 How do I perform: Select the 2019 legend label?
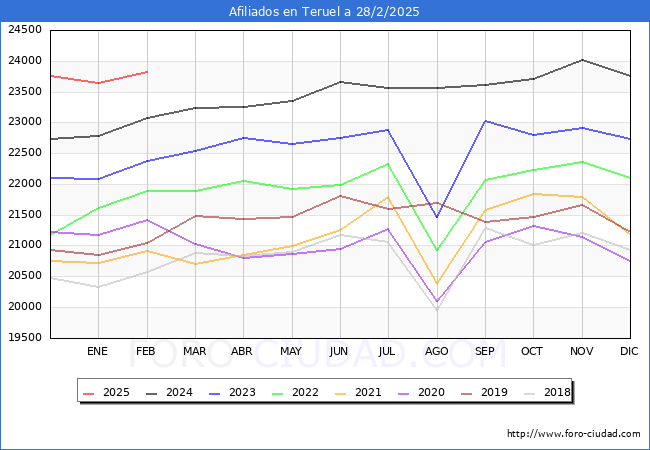click(495, 392)
